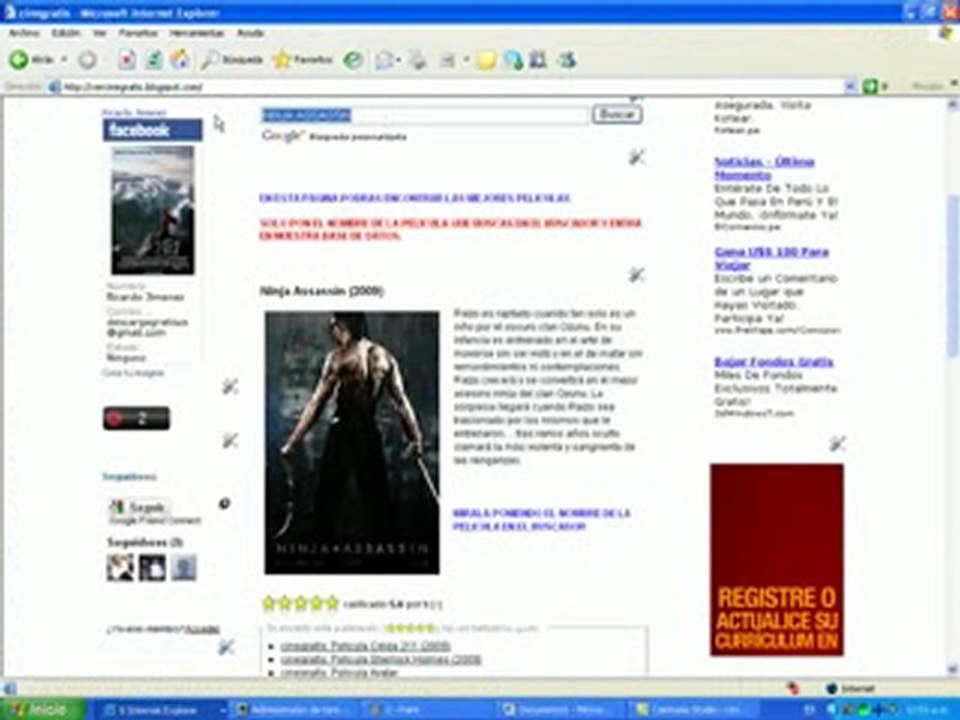
Task: Open the Archivo menu
Action: 24,33
